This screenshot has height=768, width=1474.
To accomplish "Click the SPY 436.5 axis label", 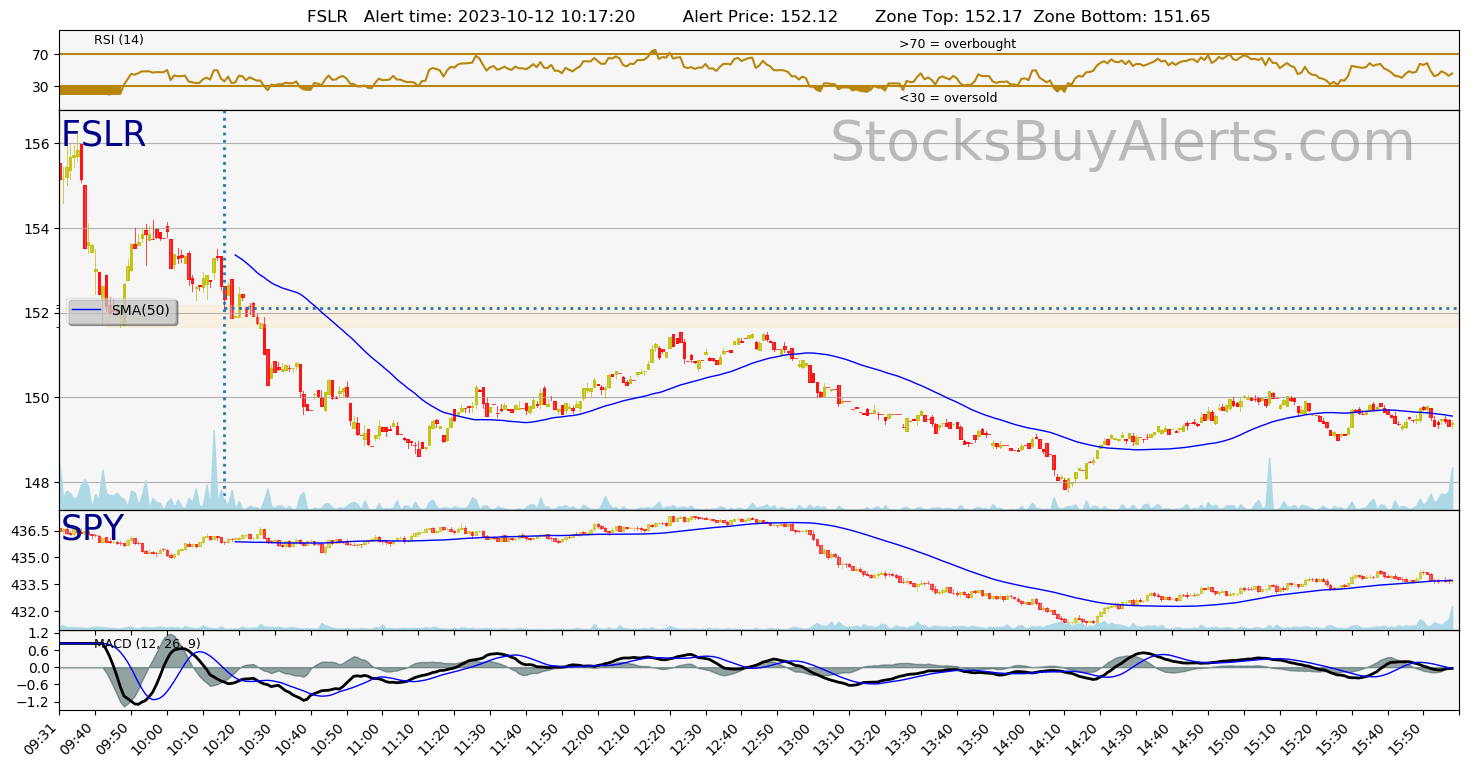I will click(30, 531).
